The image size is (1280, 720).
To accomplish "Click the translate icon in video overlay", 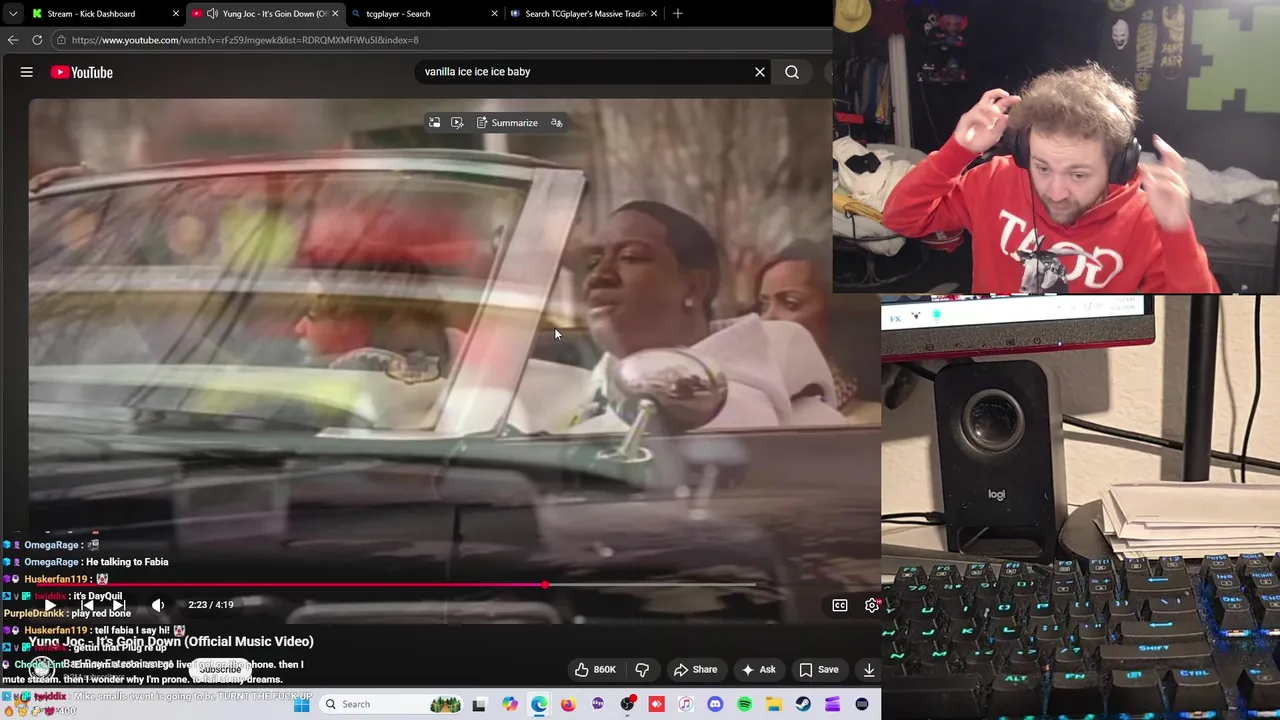I will 557,123.
